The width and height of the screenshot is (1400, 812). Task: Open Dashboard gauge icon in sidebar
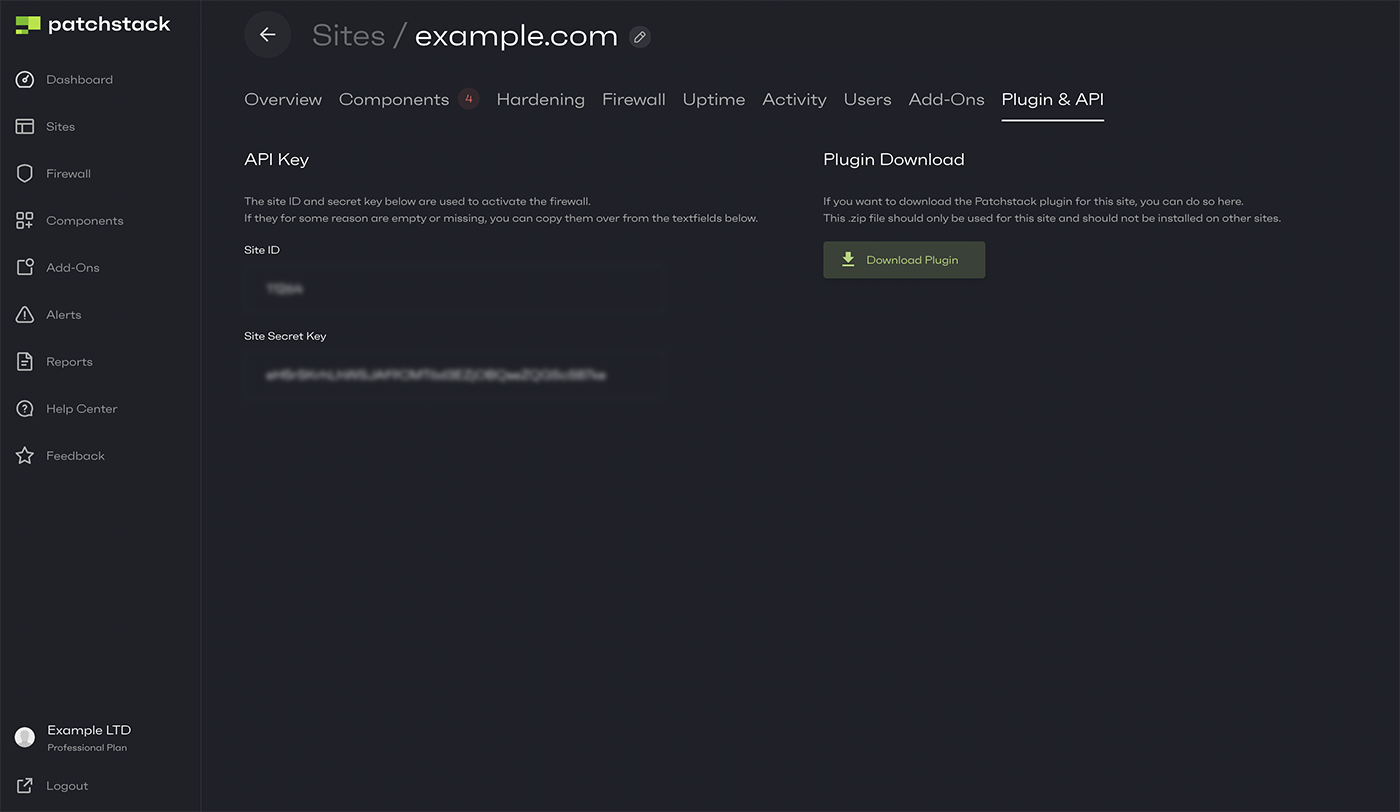(25, 80)
